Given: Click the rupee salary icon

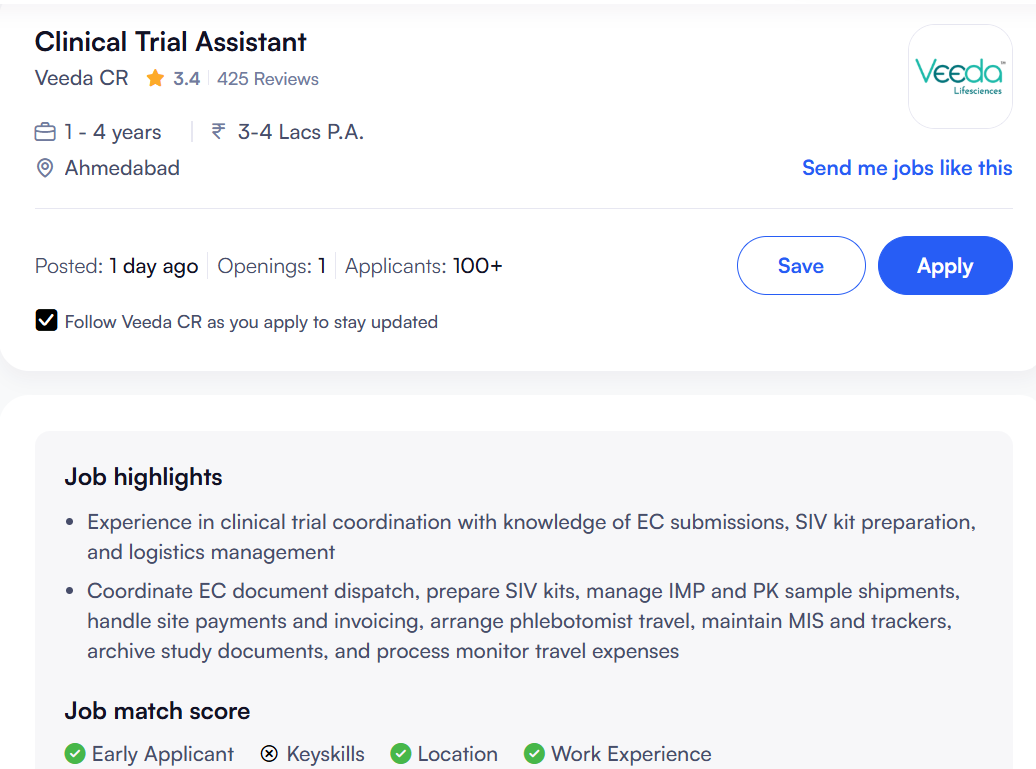Looking at the screenshot, I should (218, 131).
